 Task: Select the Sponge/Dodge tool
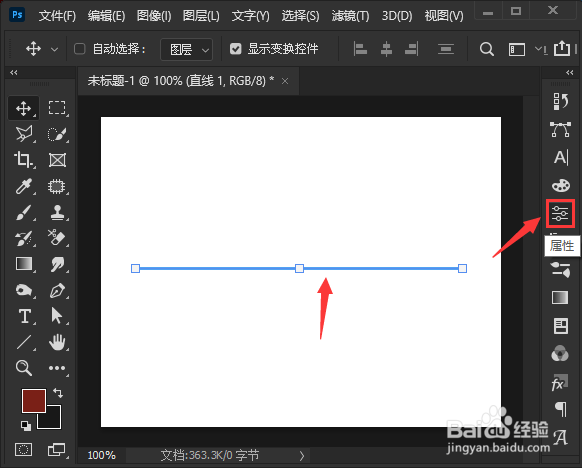24,290
